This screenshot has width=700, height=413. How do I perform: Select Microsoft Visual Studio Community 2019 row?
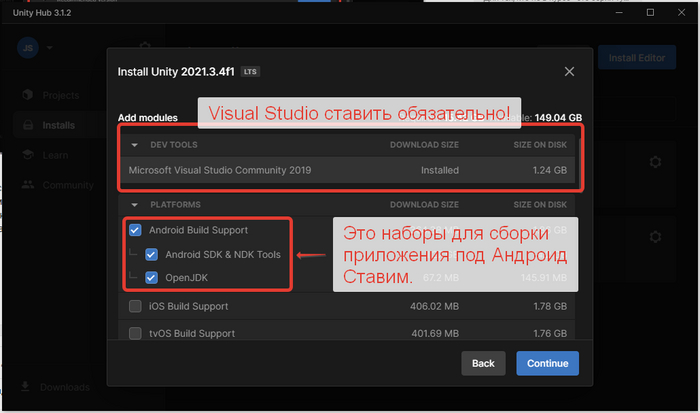(x=348, y=170)
